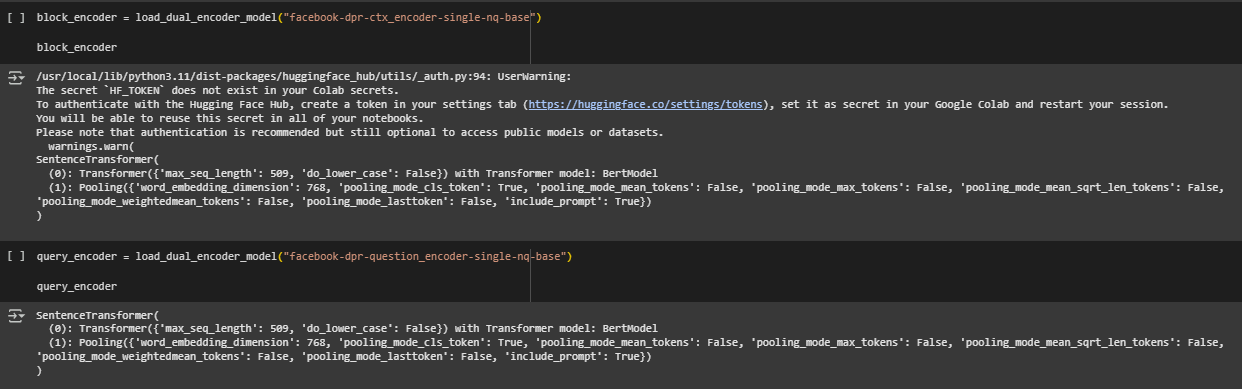Click the UserWarning file path line
This screenshot has height=389, width=1242.
click(303, 76)
